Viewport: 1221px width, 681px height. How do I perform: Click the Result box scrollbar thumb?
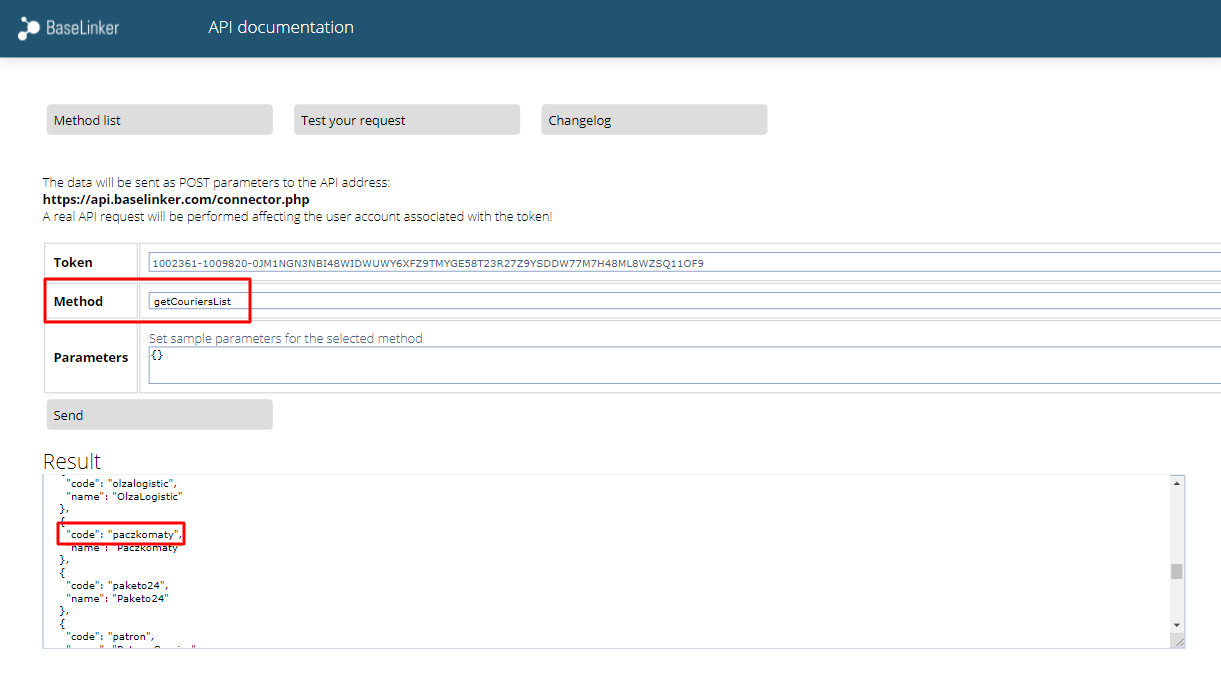[x=1177, y=571]
